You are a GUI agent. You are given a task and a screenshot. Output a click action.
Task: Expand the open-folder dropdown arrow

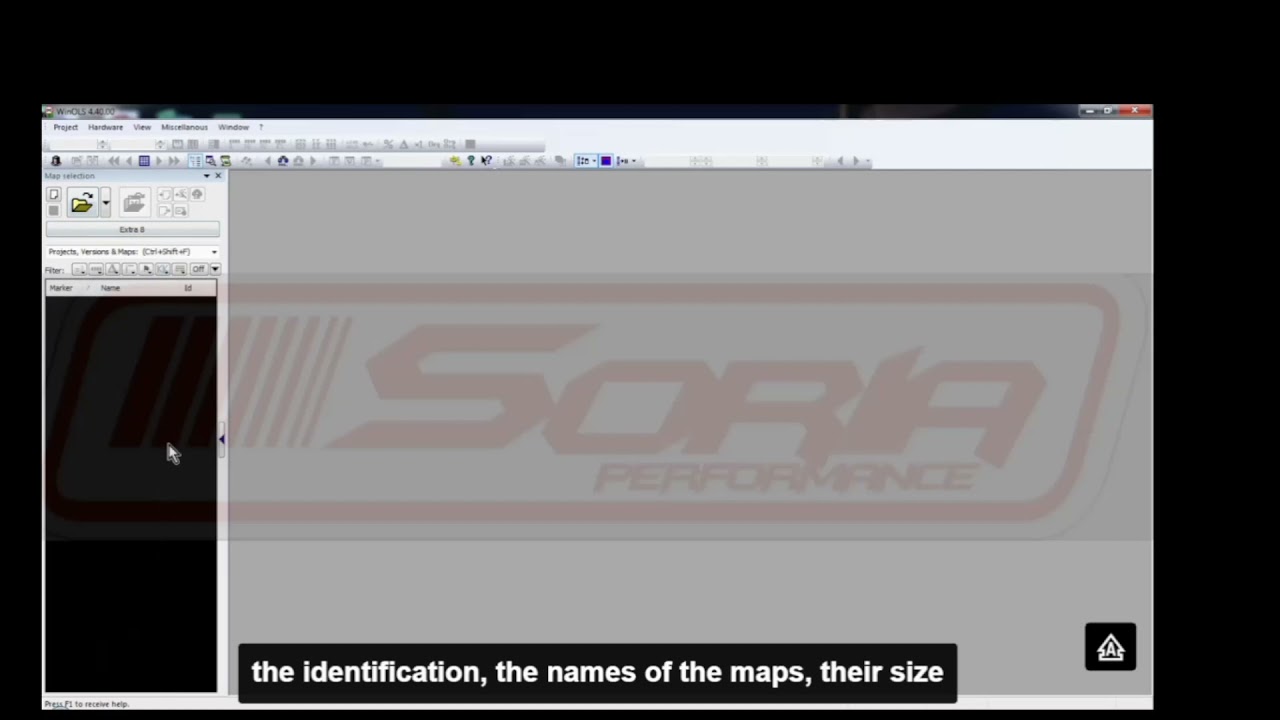click(105, 203)
